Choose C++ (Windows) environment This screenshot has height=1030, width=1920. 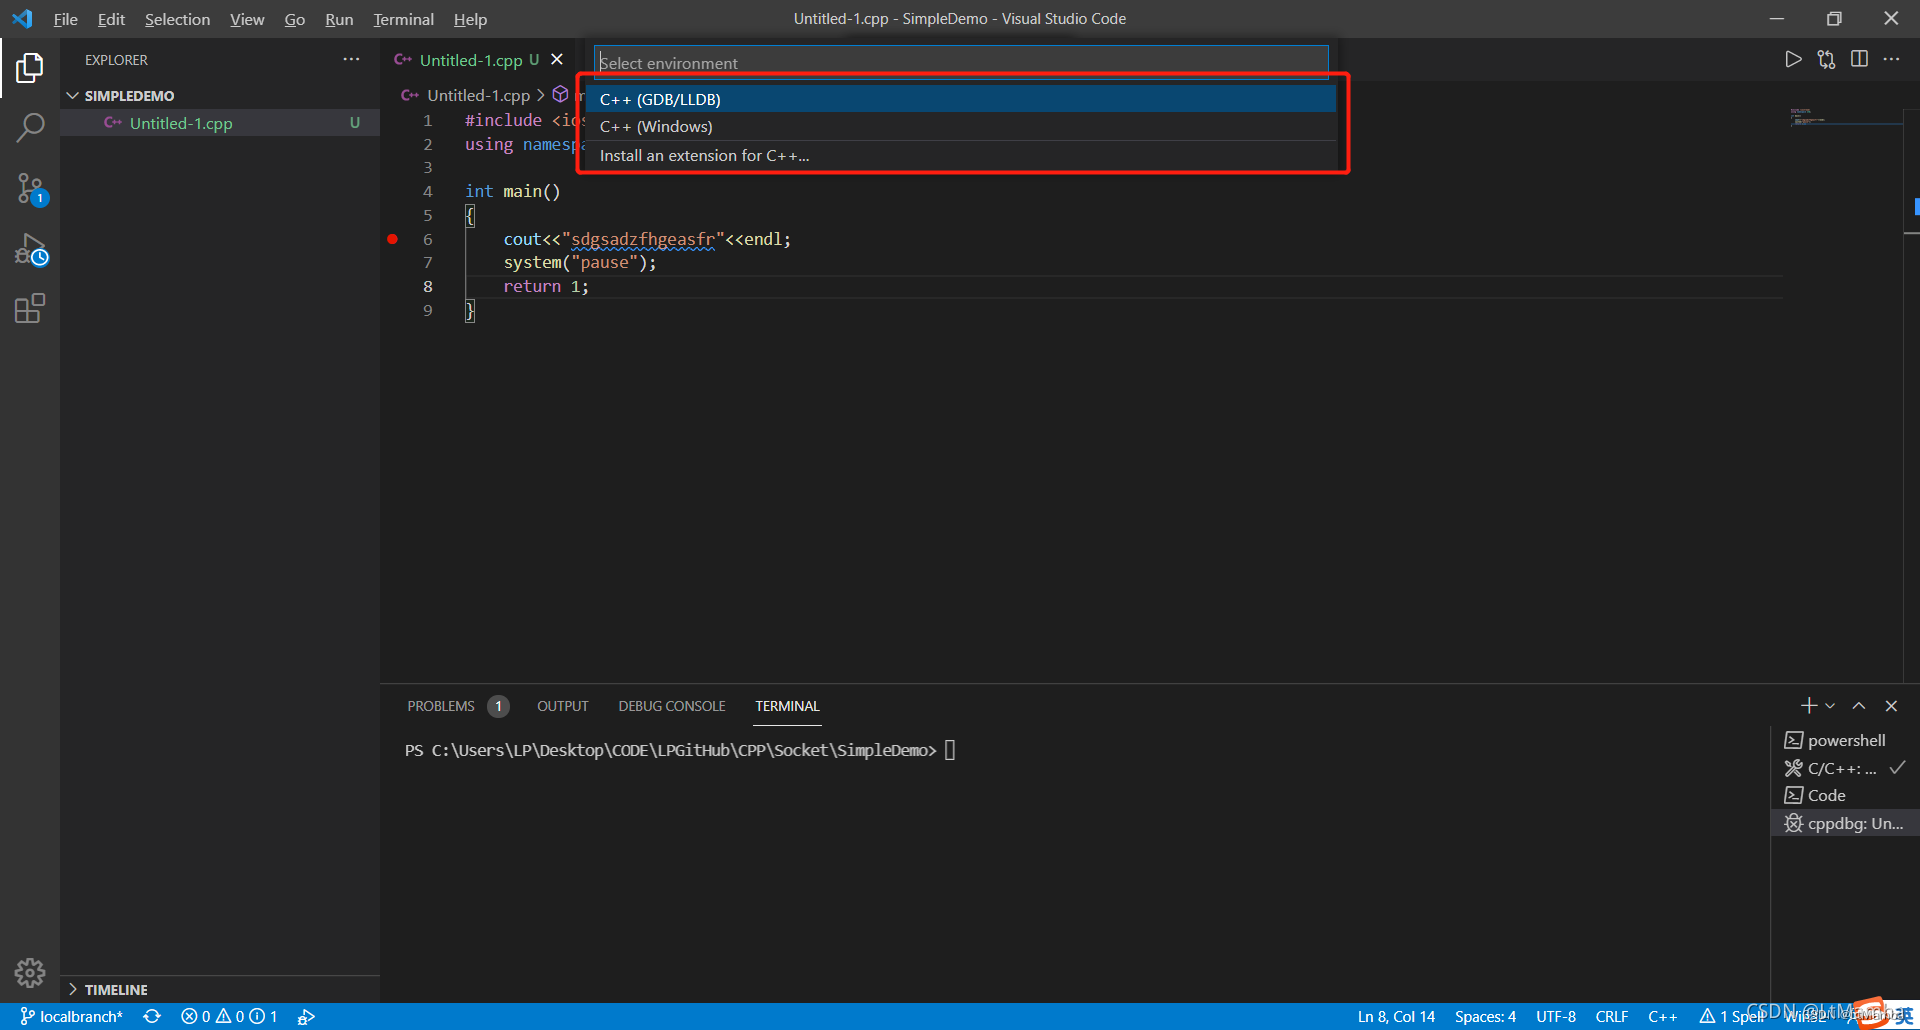(x=961, y=126)
